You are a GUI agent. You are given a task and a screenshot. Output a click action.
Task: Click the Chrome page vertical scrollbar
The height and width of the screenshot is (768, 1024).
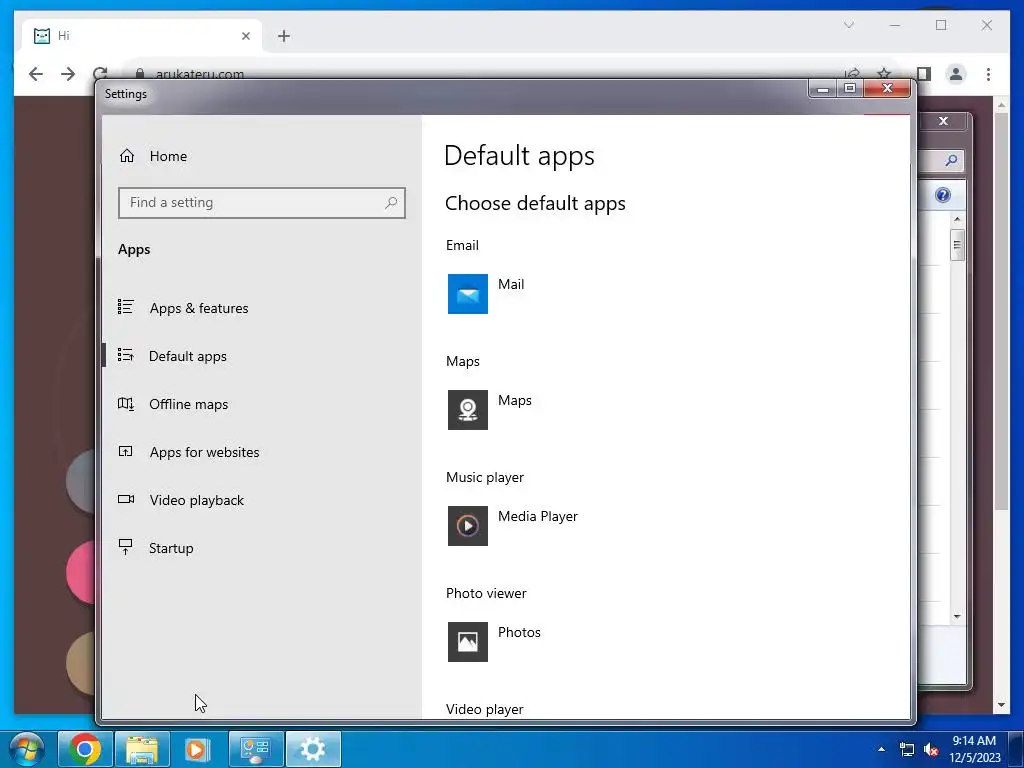(1002, 310)
